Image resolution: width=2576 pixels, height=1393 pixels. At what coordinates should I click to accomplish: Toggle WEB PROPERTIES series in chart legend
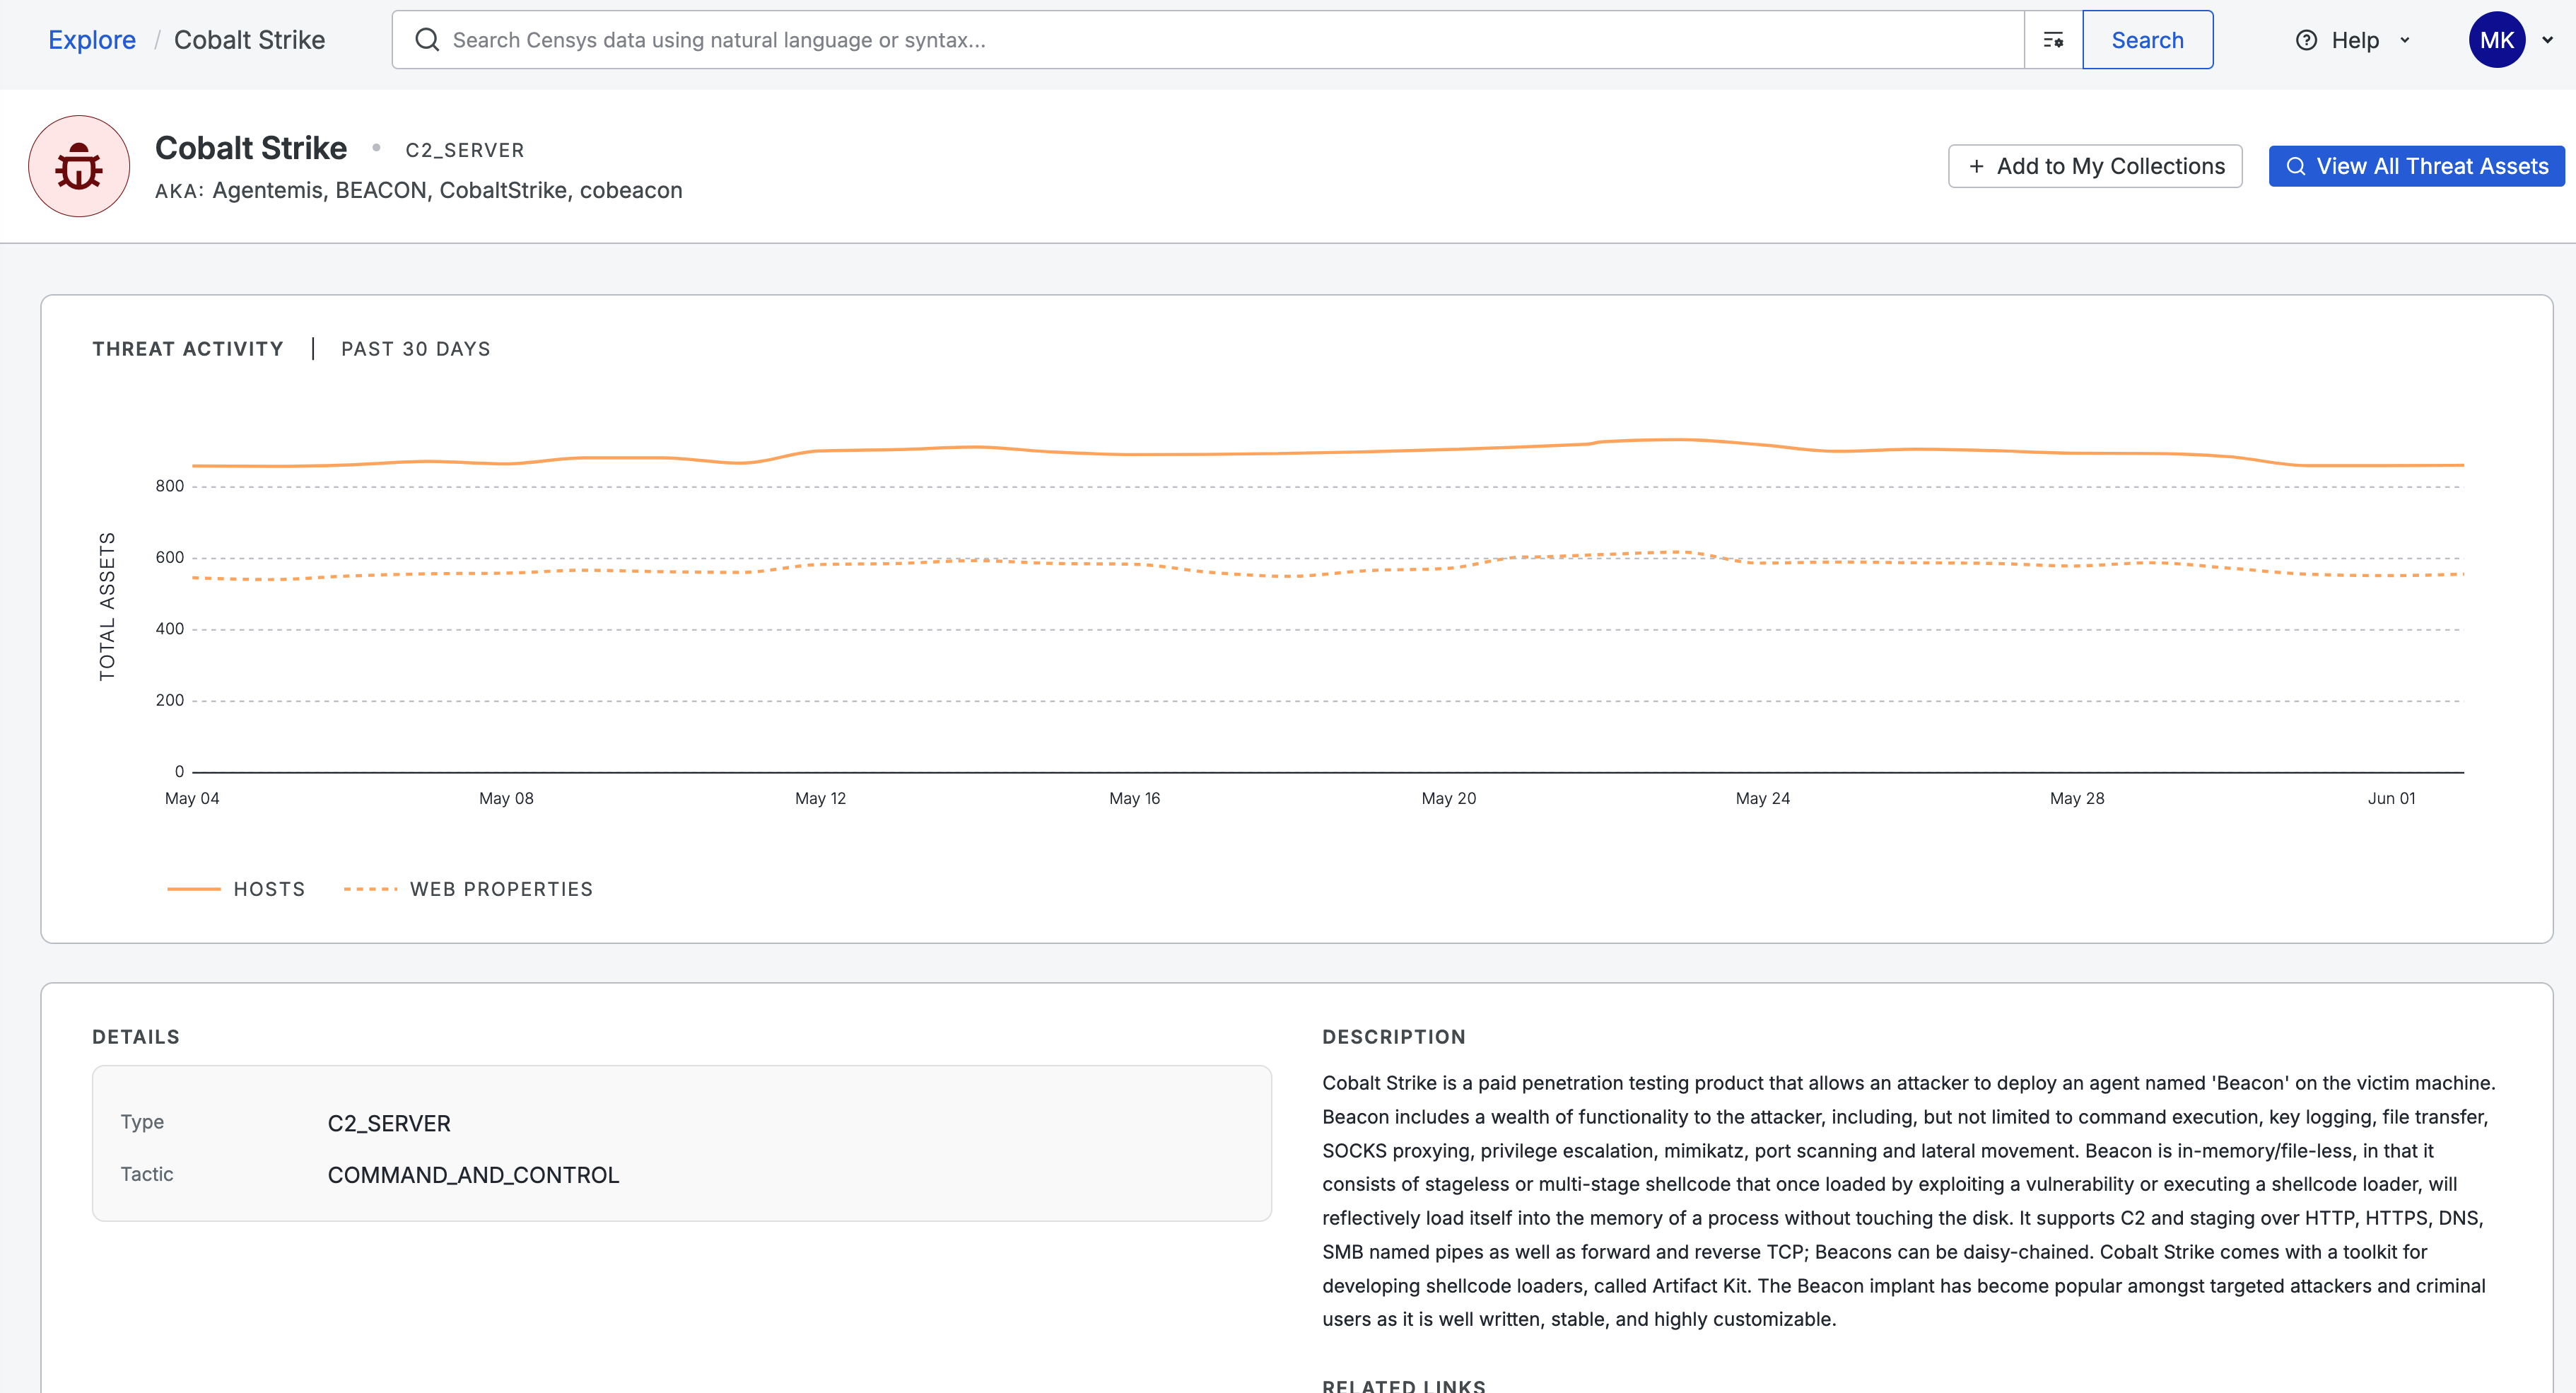click(x=501, y=889)
